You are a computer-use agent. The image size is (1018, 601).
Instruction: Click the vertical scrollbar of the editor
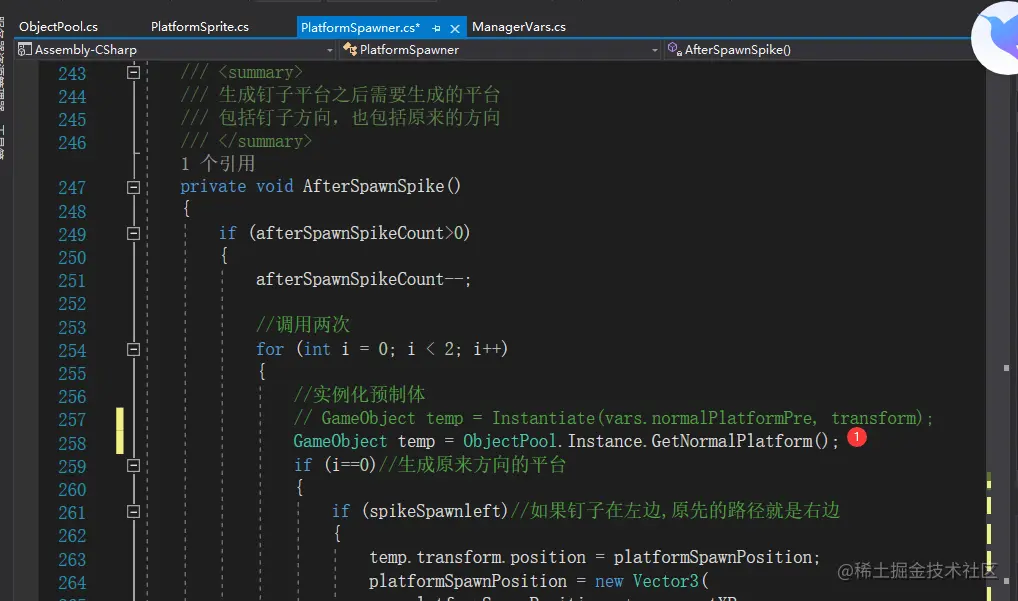1006,331
